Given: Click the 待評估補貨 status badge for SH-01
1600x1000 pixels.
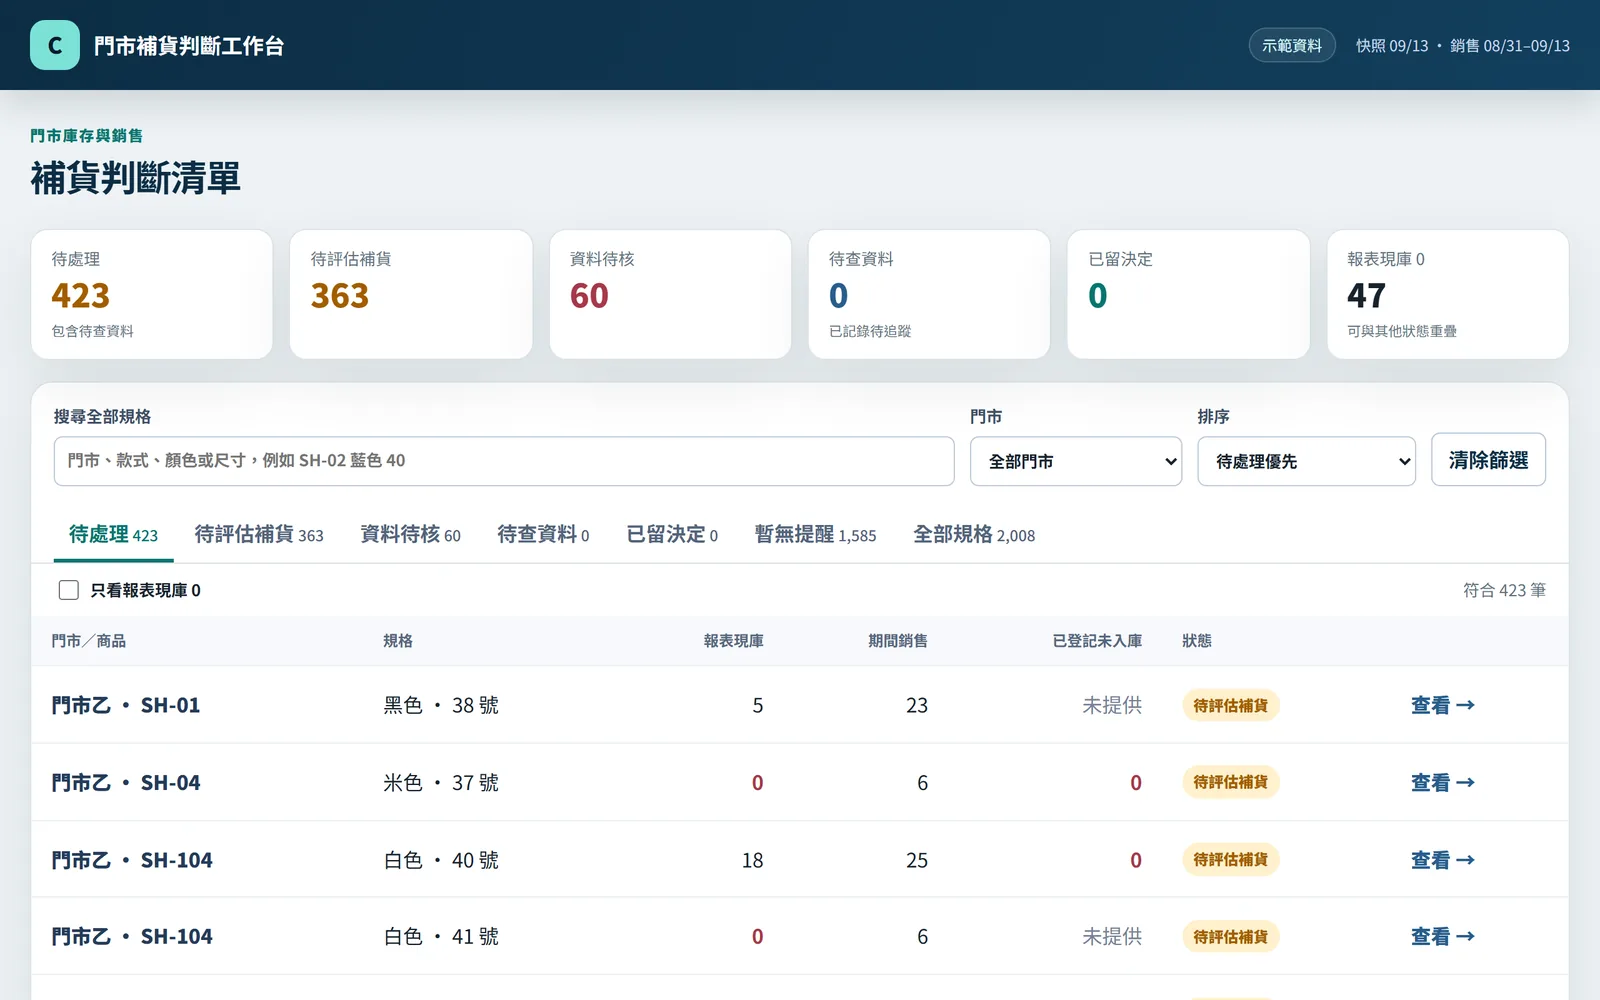Looking at the screenshot, I should coord(1230,705).
